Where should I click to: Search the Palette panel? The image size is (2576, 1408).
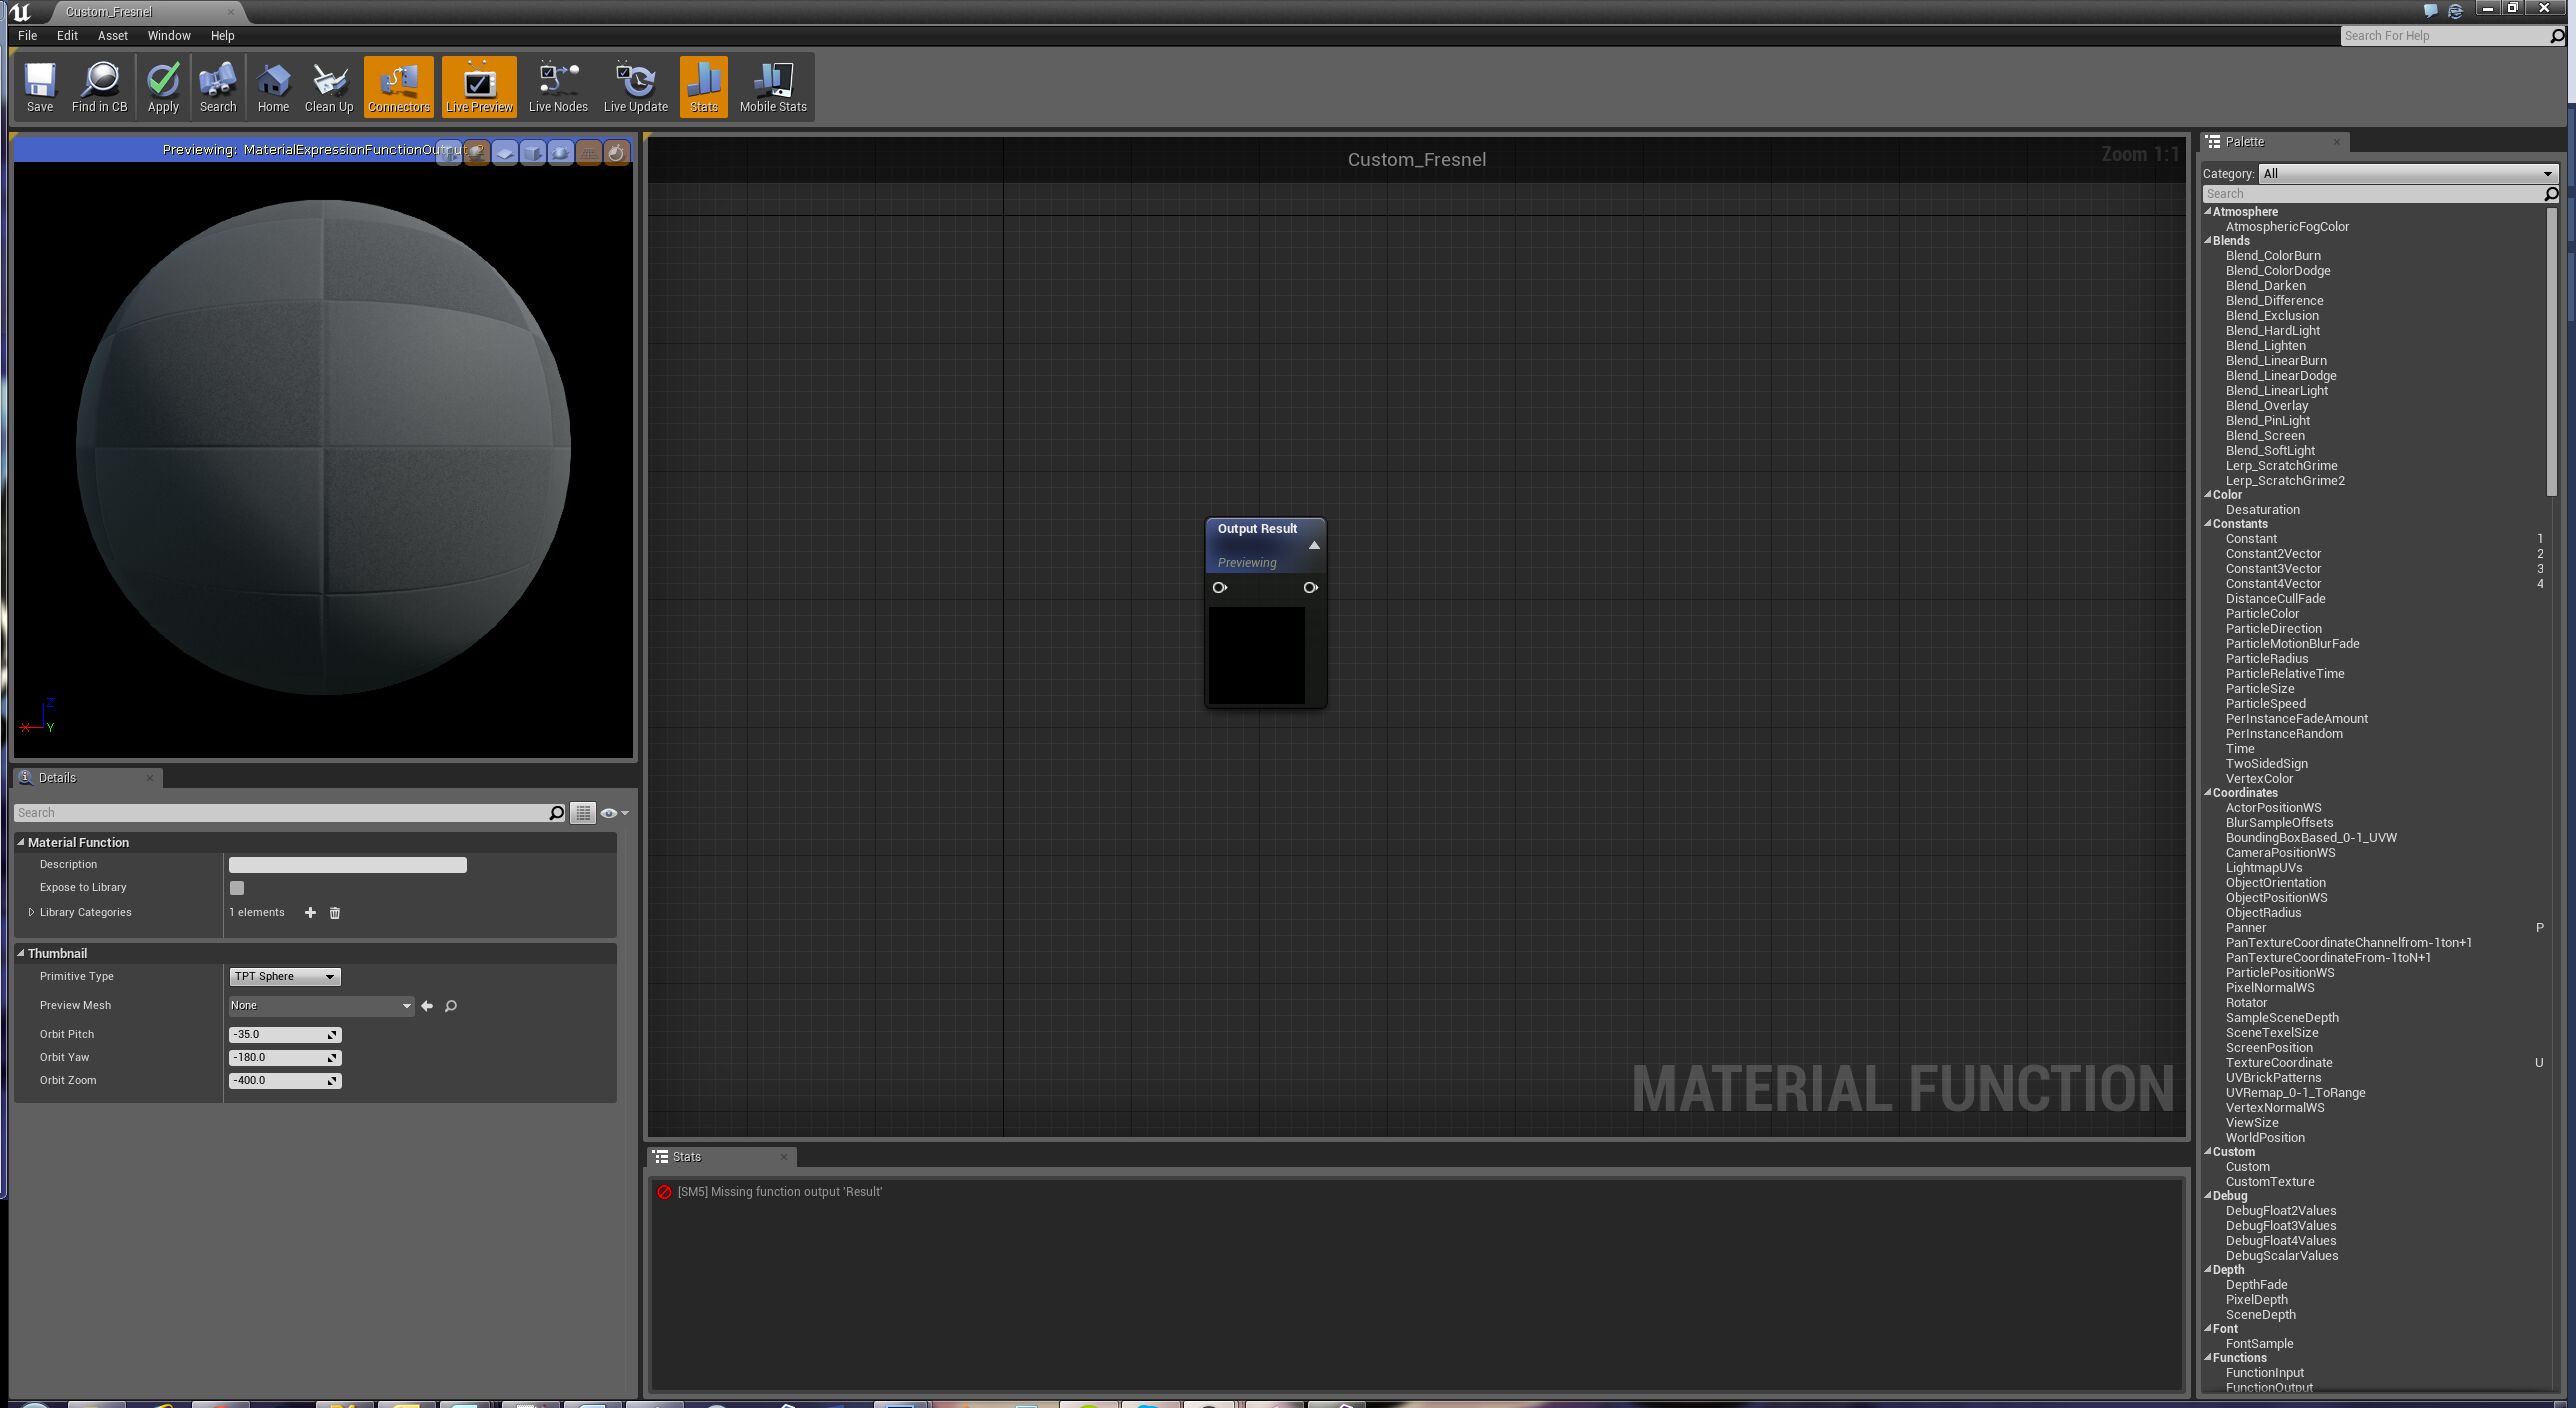click(x=2370, y=193)
